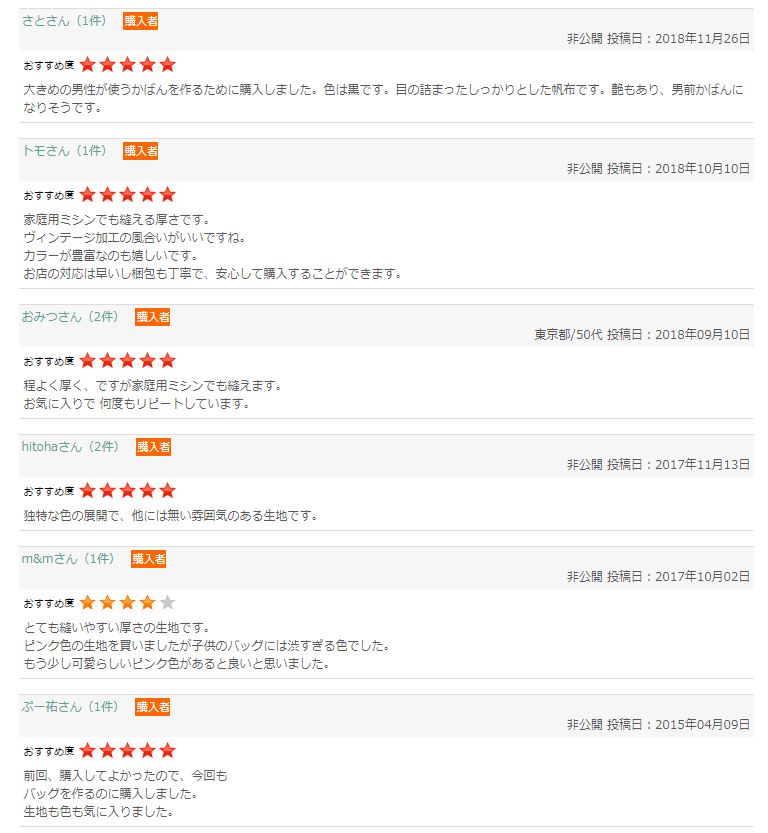The image size is (768, 833).
Task: Open reviewer おみつさん profile link
Action: tap(52, 317)
